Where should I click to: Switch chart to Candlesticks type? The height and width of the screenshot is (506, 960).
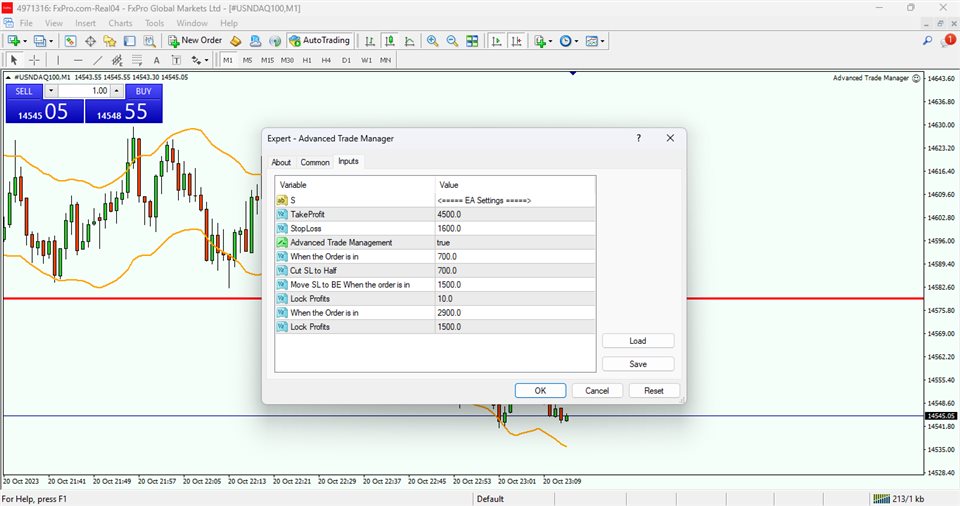[x=389, y=41]
